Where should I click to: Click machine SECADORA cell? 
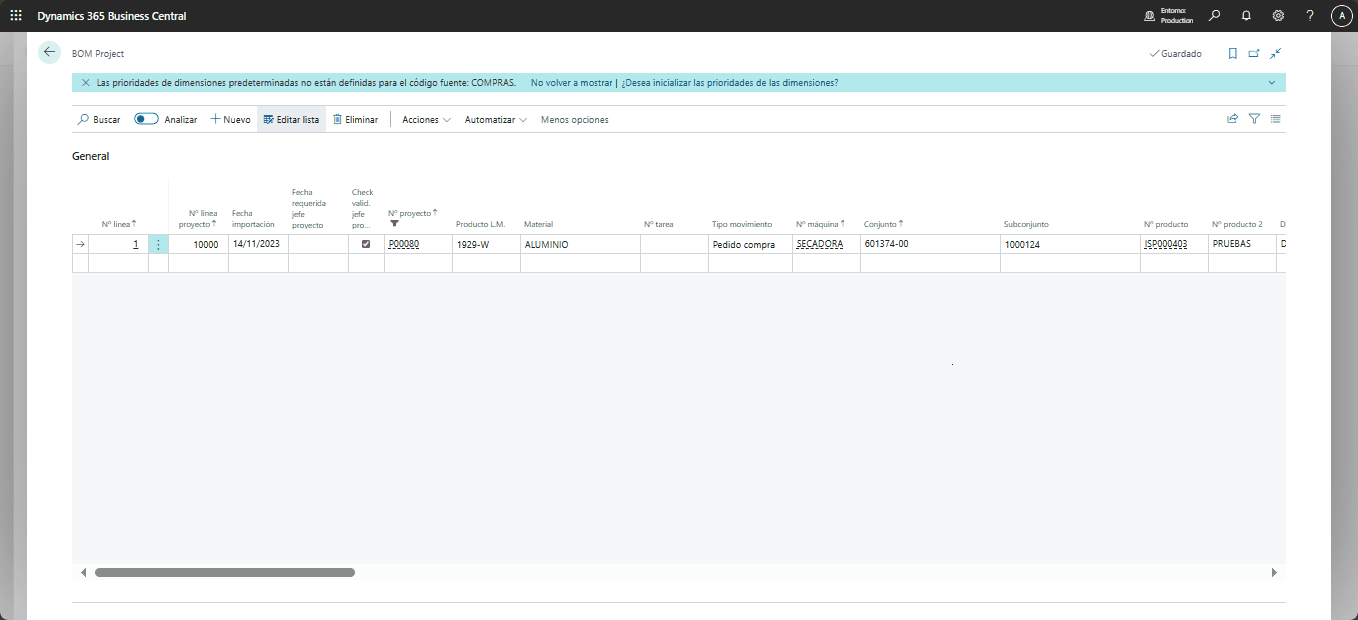click(x=826, y=244)
